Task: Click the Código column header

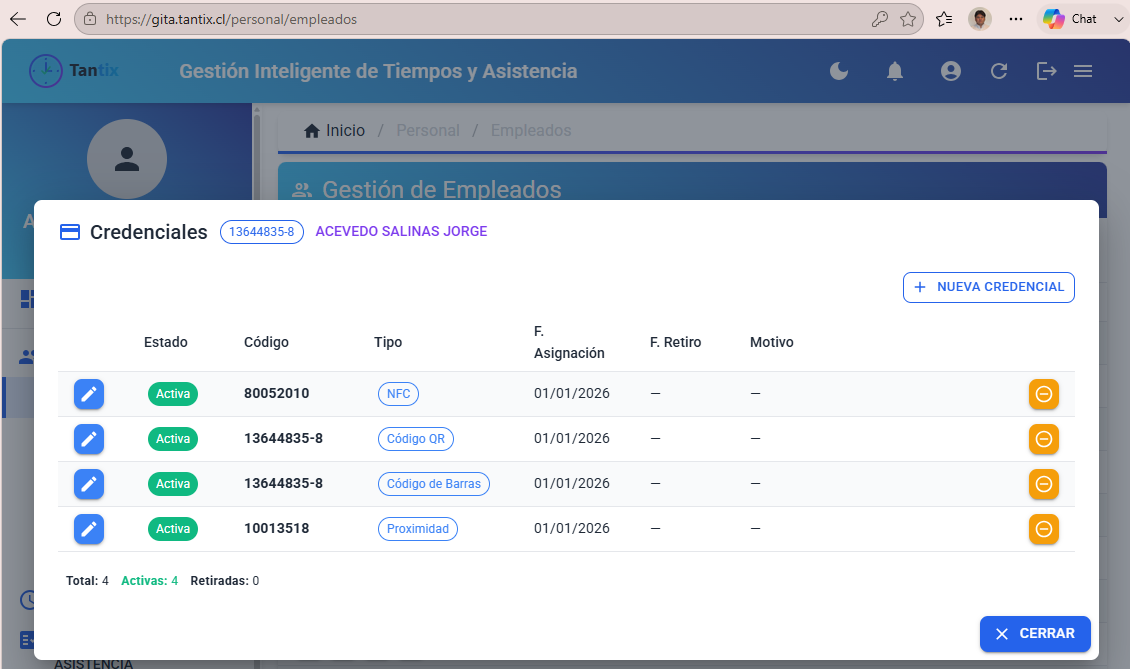Action: point(266,342)
